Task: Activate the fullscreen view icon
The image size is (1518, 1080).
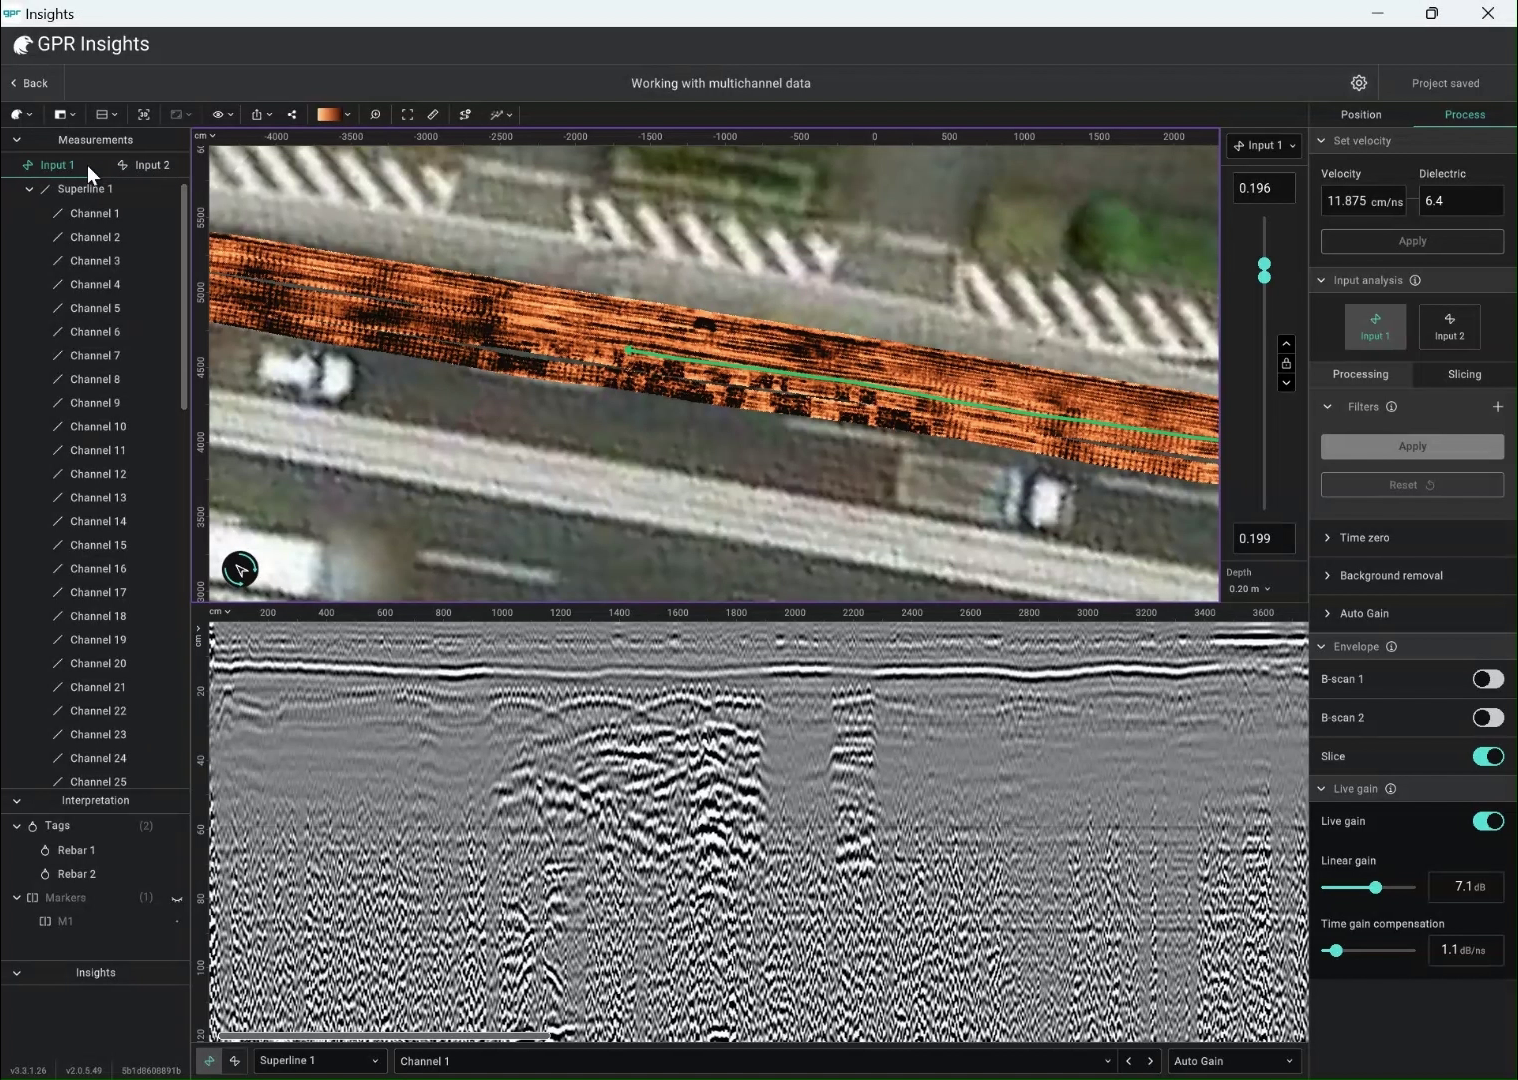Action: click(406, 115)
